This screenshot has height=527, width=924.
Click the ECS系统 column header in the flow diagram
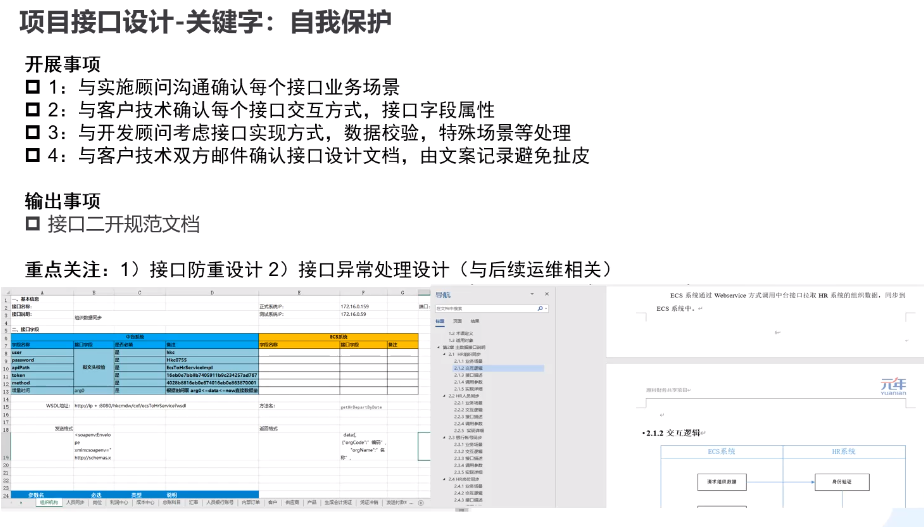(721, 452)
